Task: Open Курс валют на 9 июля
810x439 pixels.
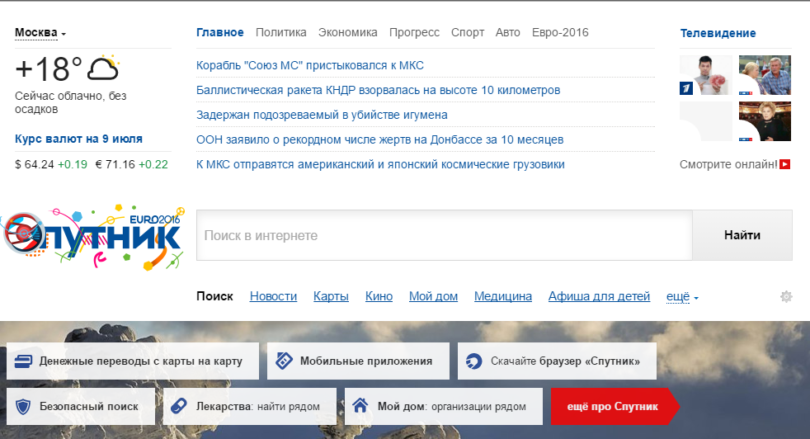Action: coord(79,139)
